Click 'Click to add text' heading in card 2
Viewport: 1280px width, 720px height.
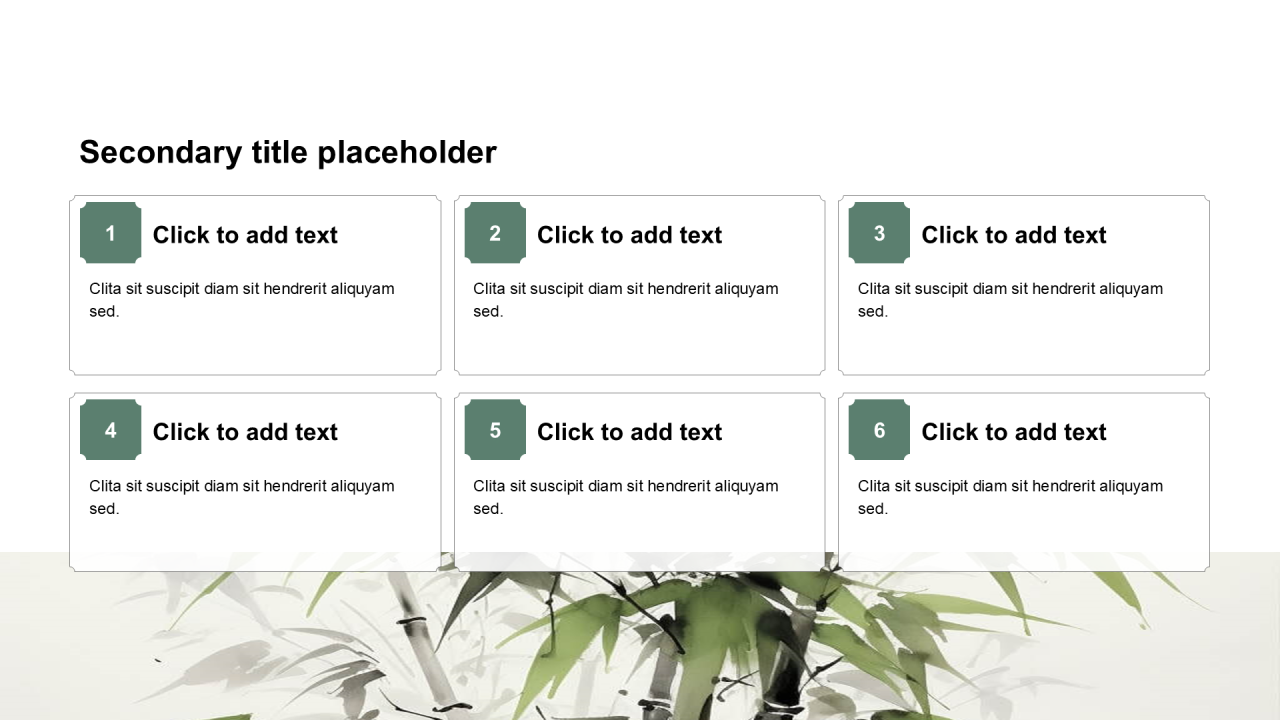(629, 235)
